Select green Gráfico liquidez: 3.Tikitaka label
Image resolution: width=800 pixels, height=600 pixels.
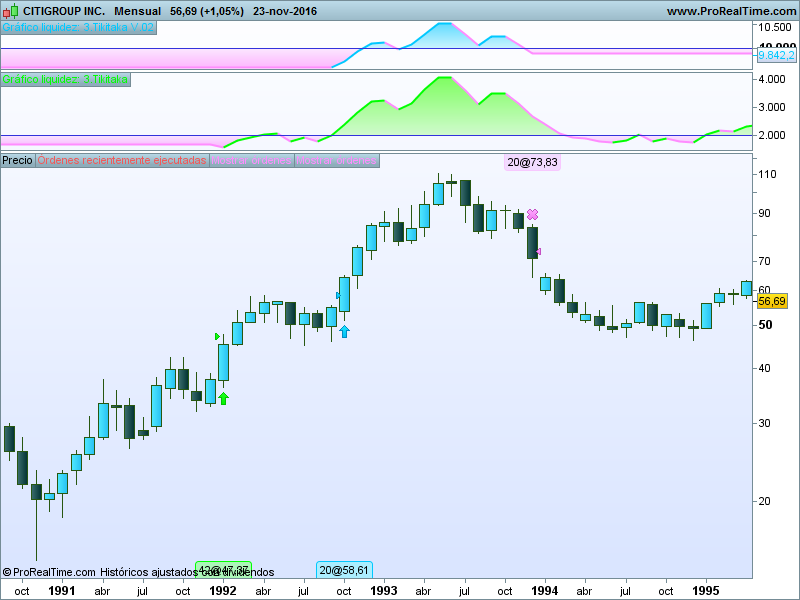(65, 80)
